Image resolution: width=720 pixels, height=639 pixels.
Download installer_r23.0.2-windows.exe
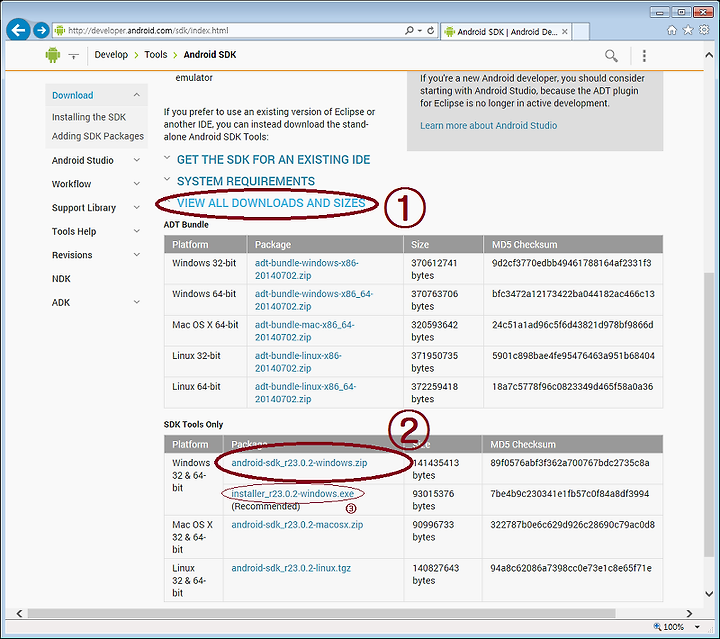(x=292, y=493)
